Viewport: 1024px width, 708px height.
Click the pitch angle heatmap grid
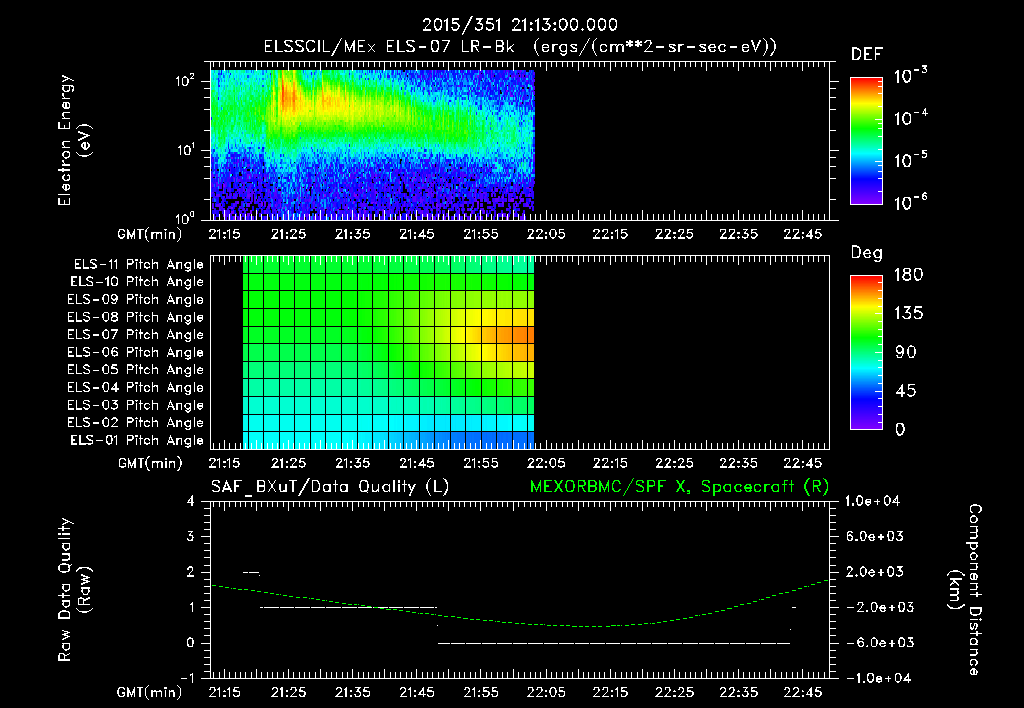(389, 352)
